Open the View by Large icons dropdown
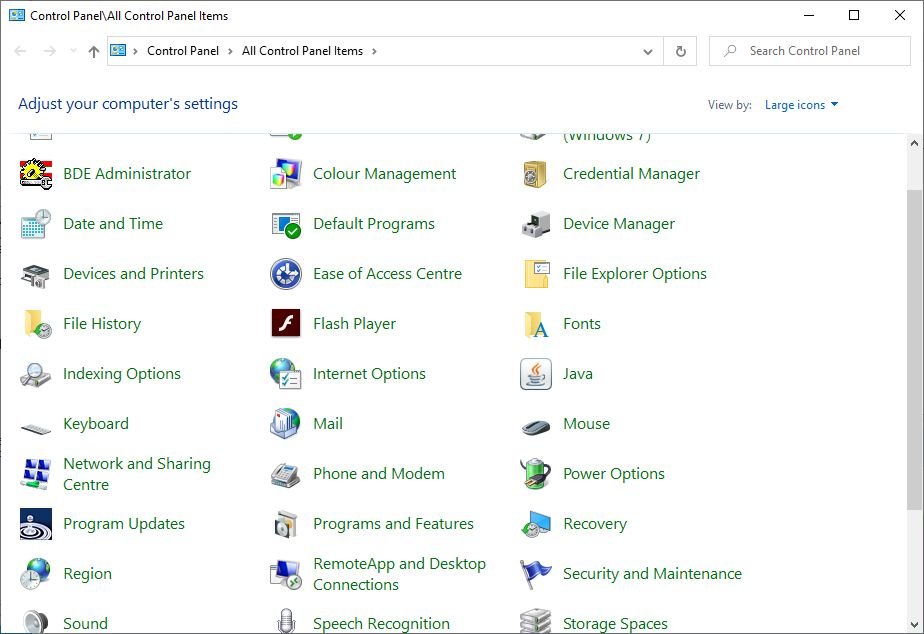The image size is (924, 634). 801,105
